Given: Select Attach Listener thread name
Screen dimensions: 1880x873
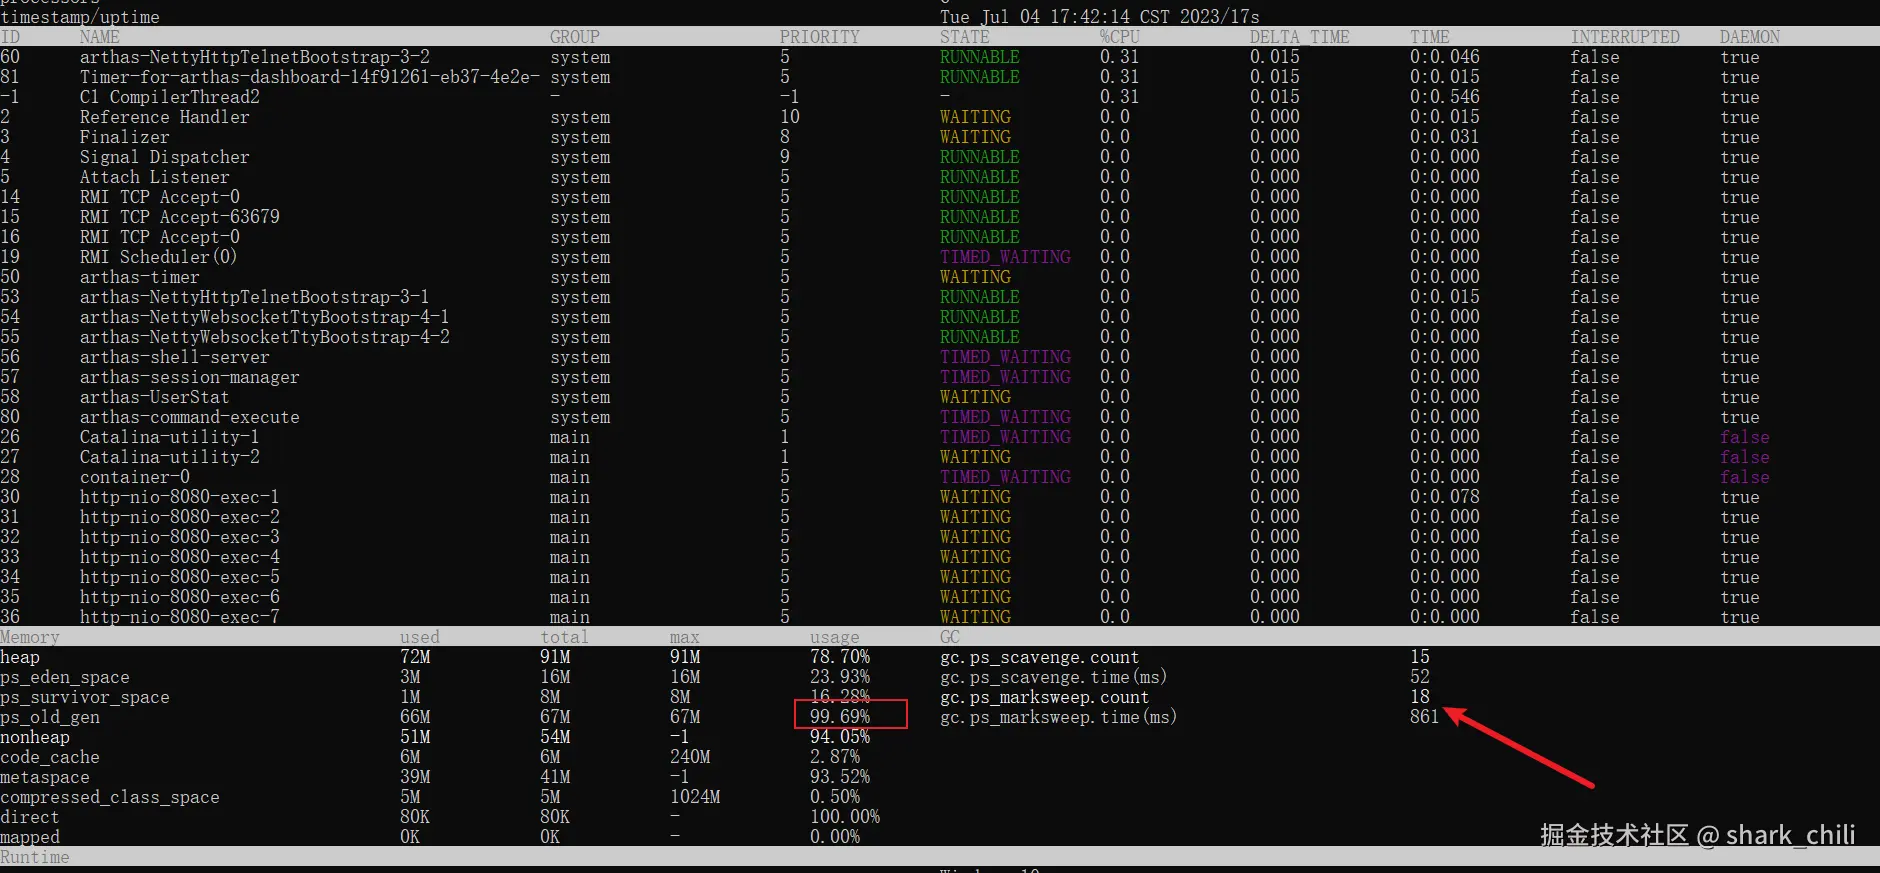Looking at the screenshot, I should click(x=155, y=177).
